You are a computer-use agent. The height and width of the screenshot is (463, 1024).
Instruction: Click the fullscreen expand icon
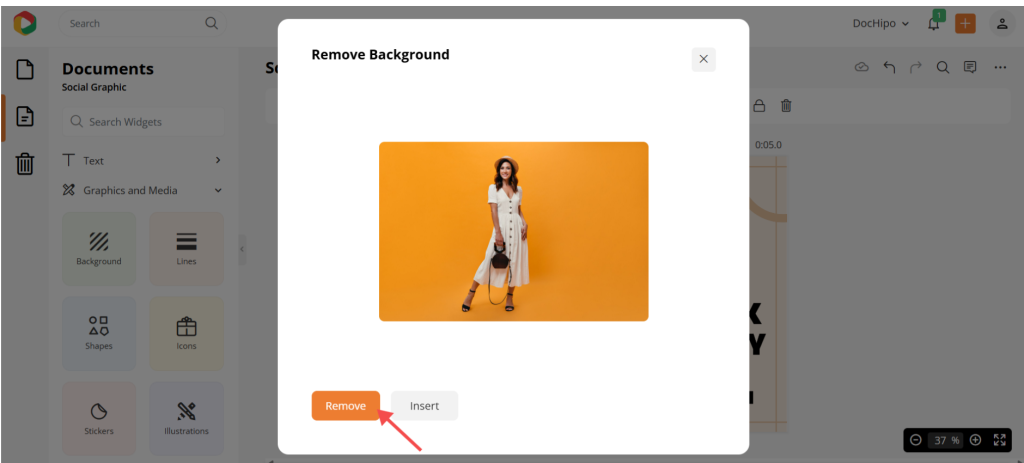1000,440
